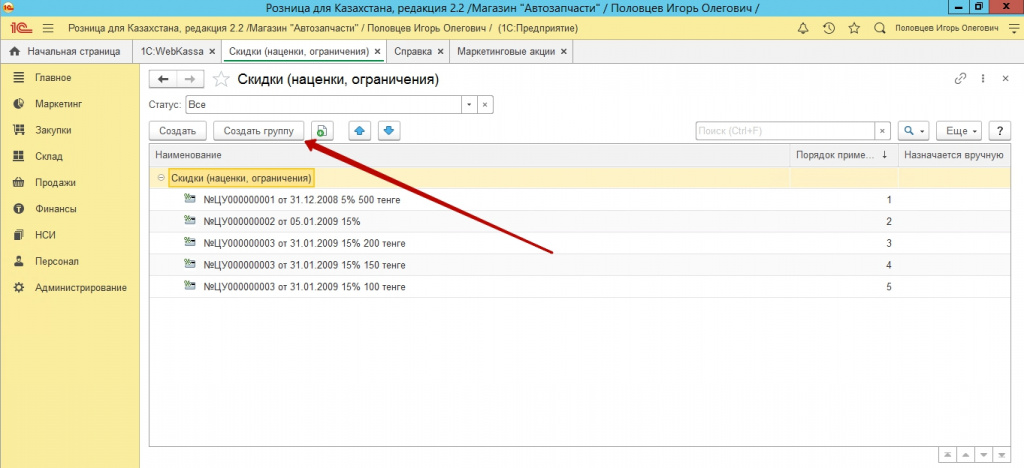Image resolution: width=1024 pixels, height=468 pixels.
Task: Open global search magnifier icon
Action: coord(879,29)
